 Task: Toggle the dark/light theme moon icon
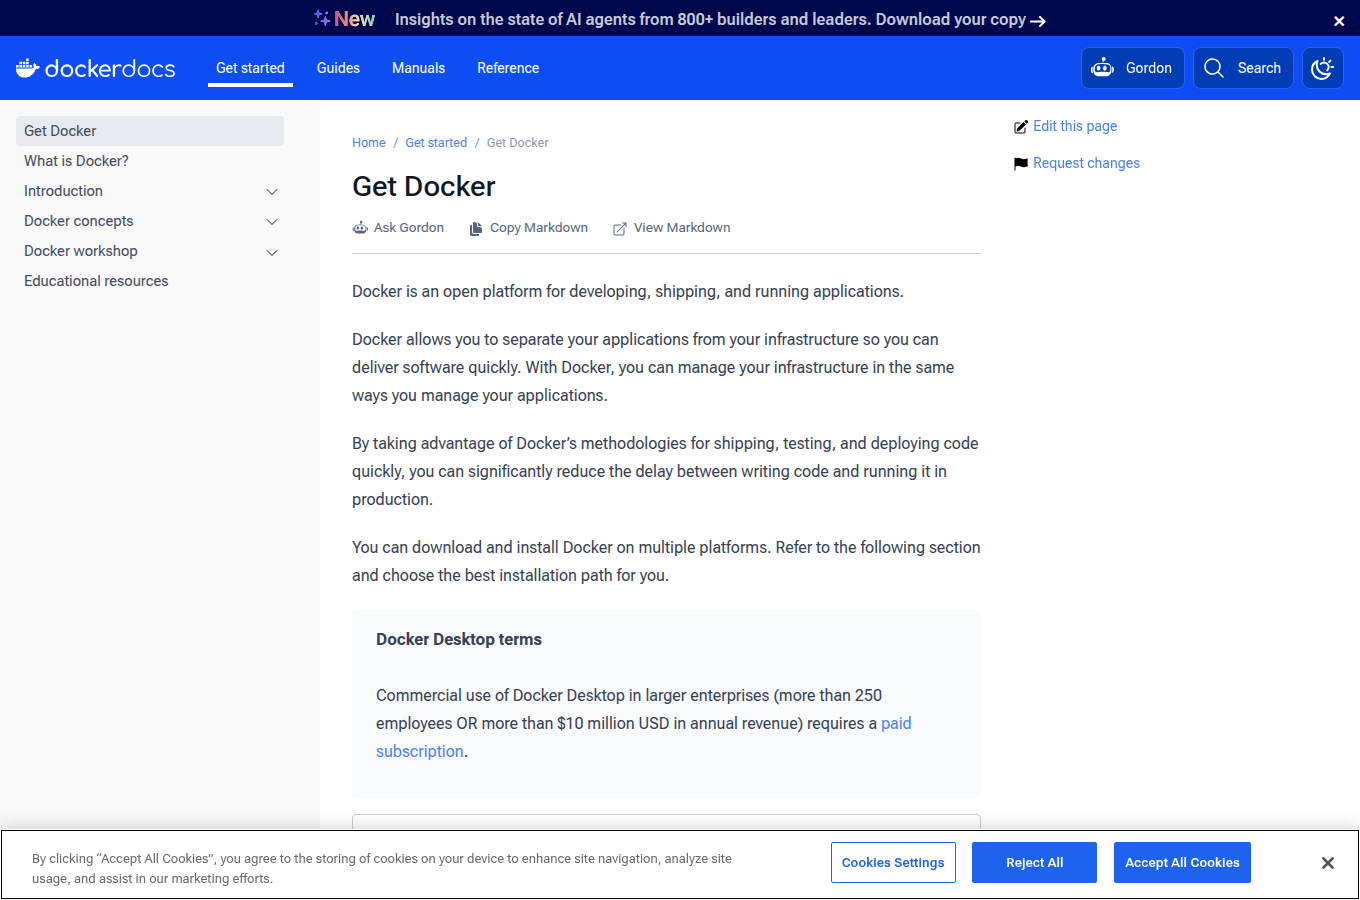coord(1323,68)
